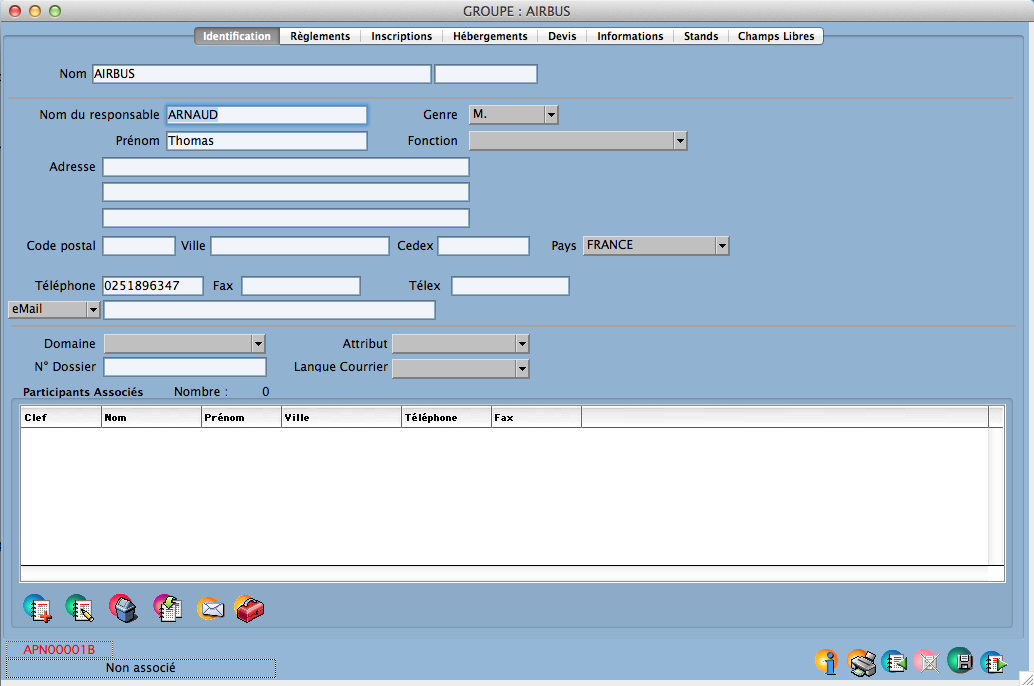The width and height of the screenshot is (1034, 686).
Task: Go to the previous record
Action: click(894, 662)
